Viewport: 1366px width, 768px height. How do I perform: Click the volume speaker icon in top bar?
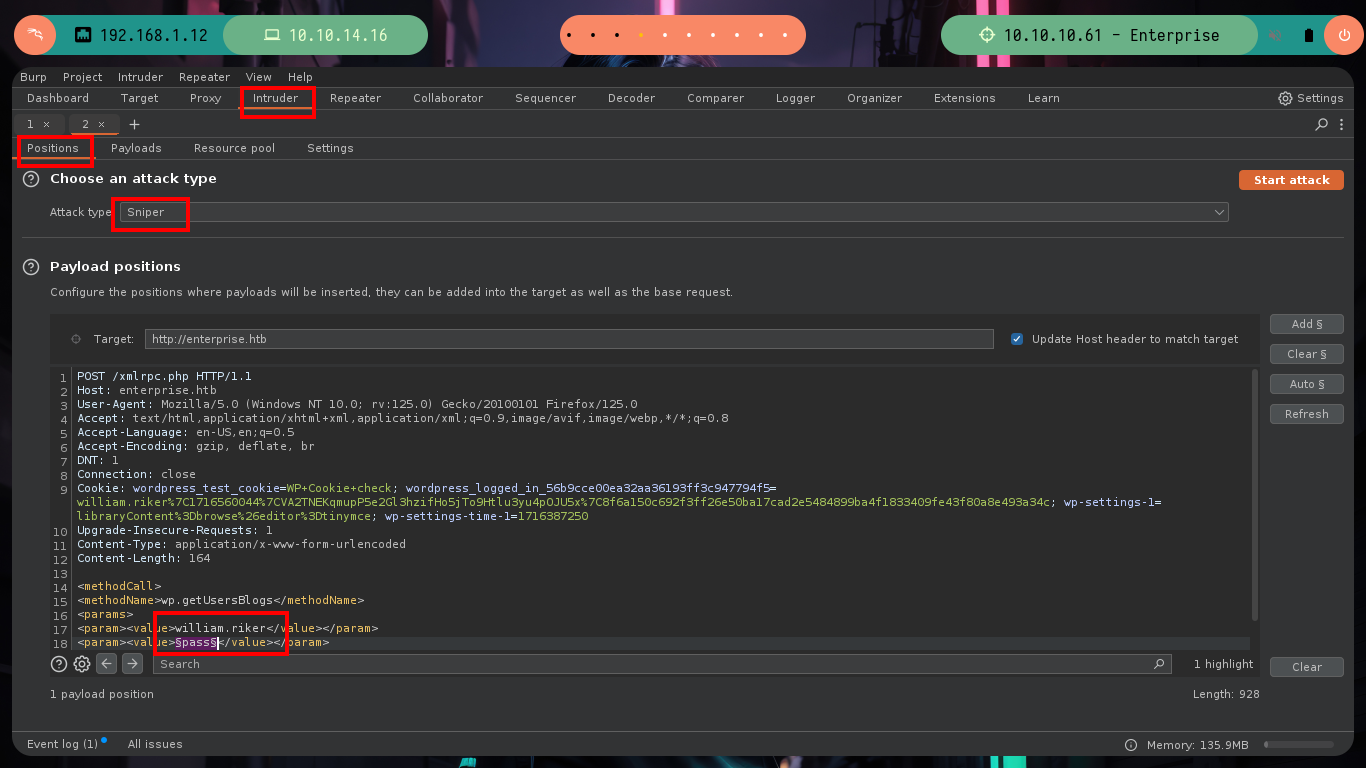coord(1277,36)
